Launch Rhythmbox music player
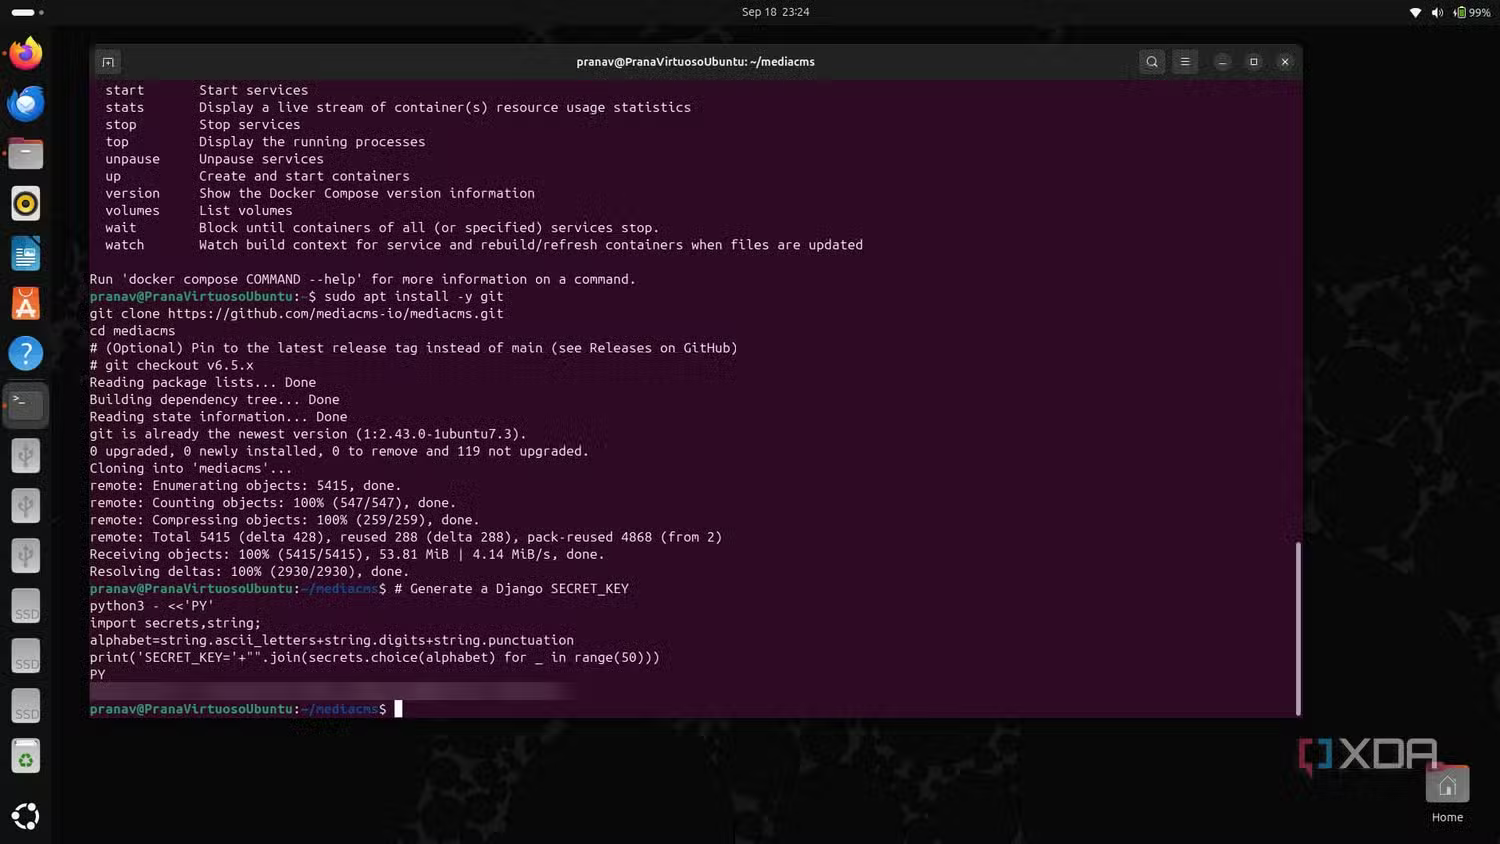This screenshot has height=844, width=1500. click(26, 204)
